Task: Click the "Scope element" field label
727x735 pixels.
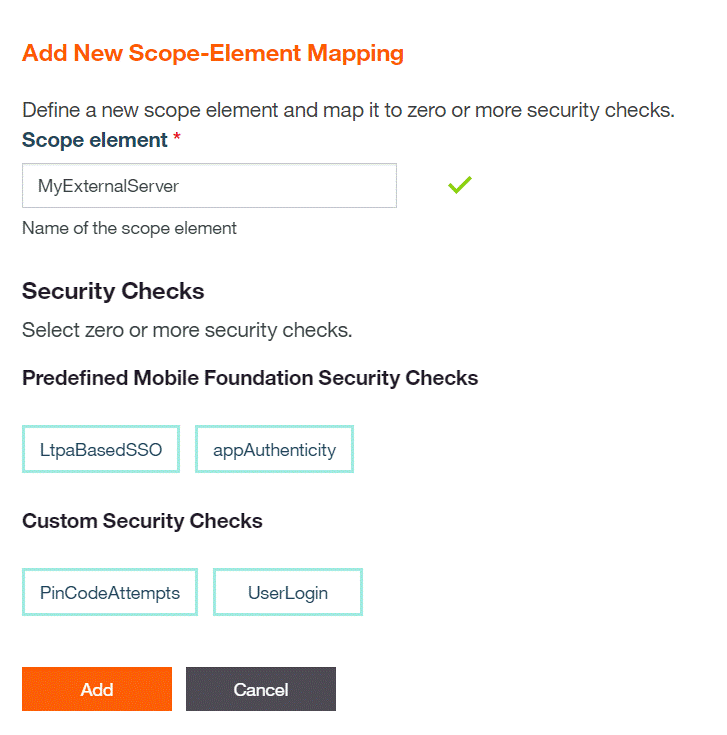Action: [94, 140]
